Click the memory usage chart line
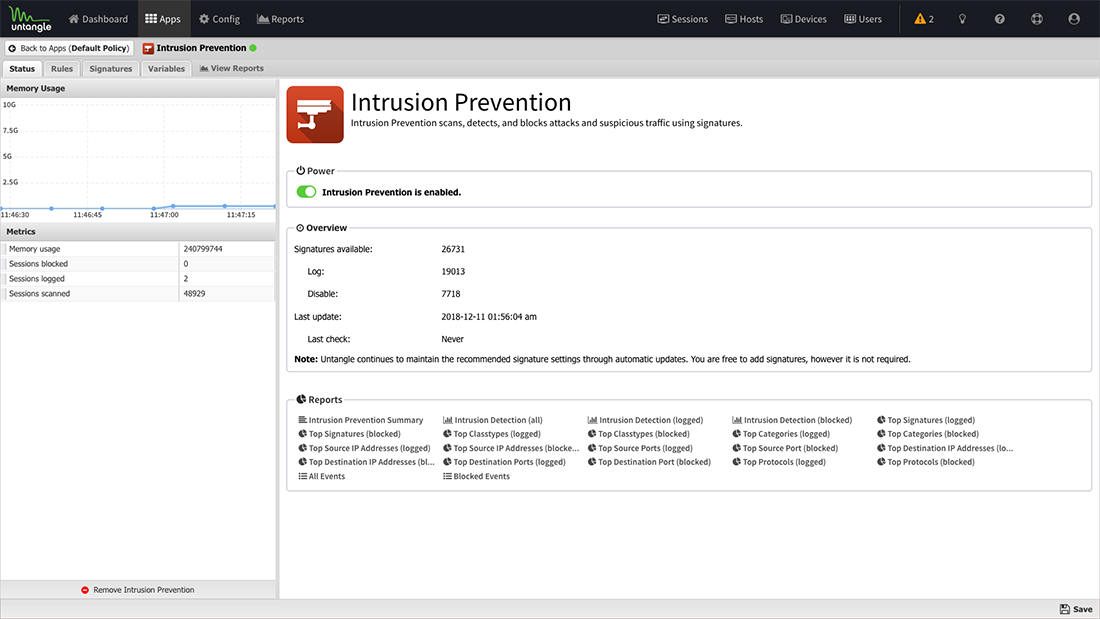 pyautogui.click(x=138, y=208)
